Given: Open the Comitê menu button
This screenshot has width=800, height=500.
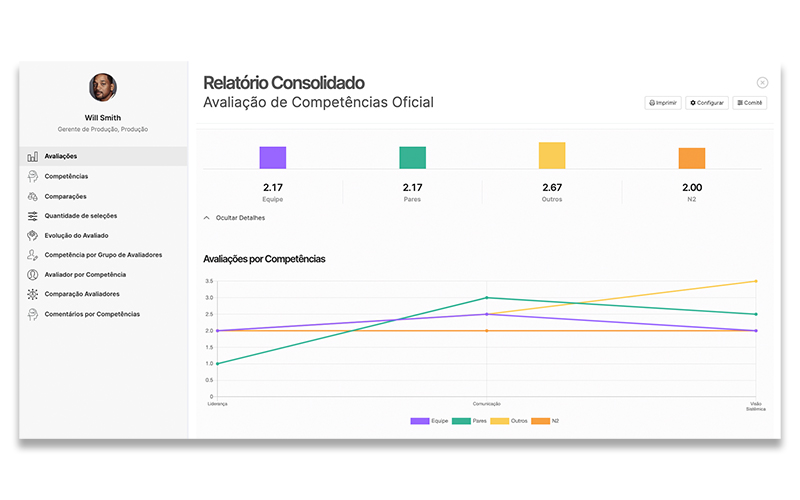Looking at the screenshot, I should [x=750, y=103].
